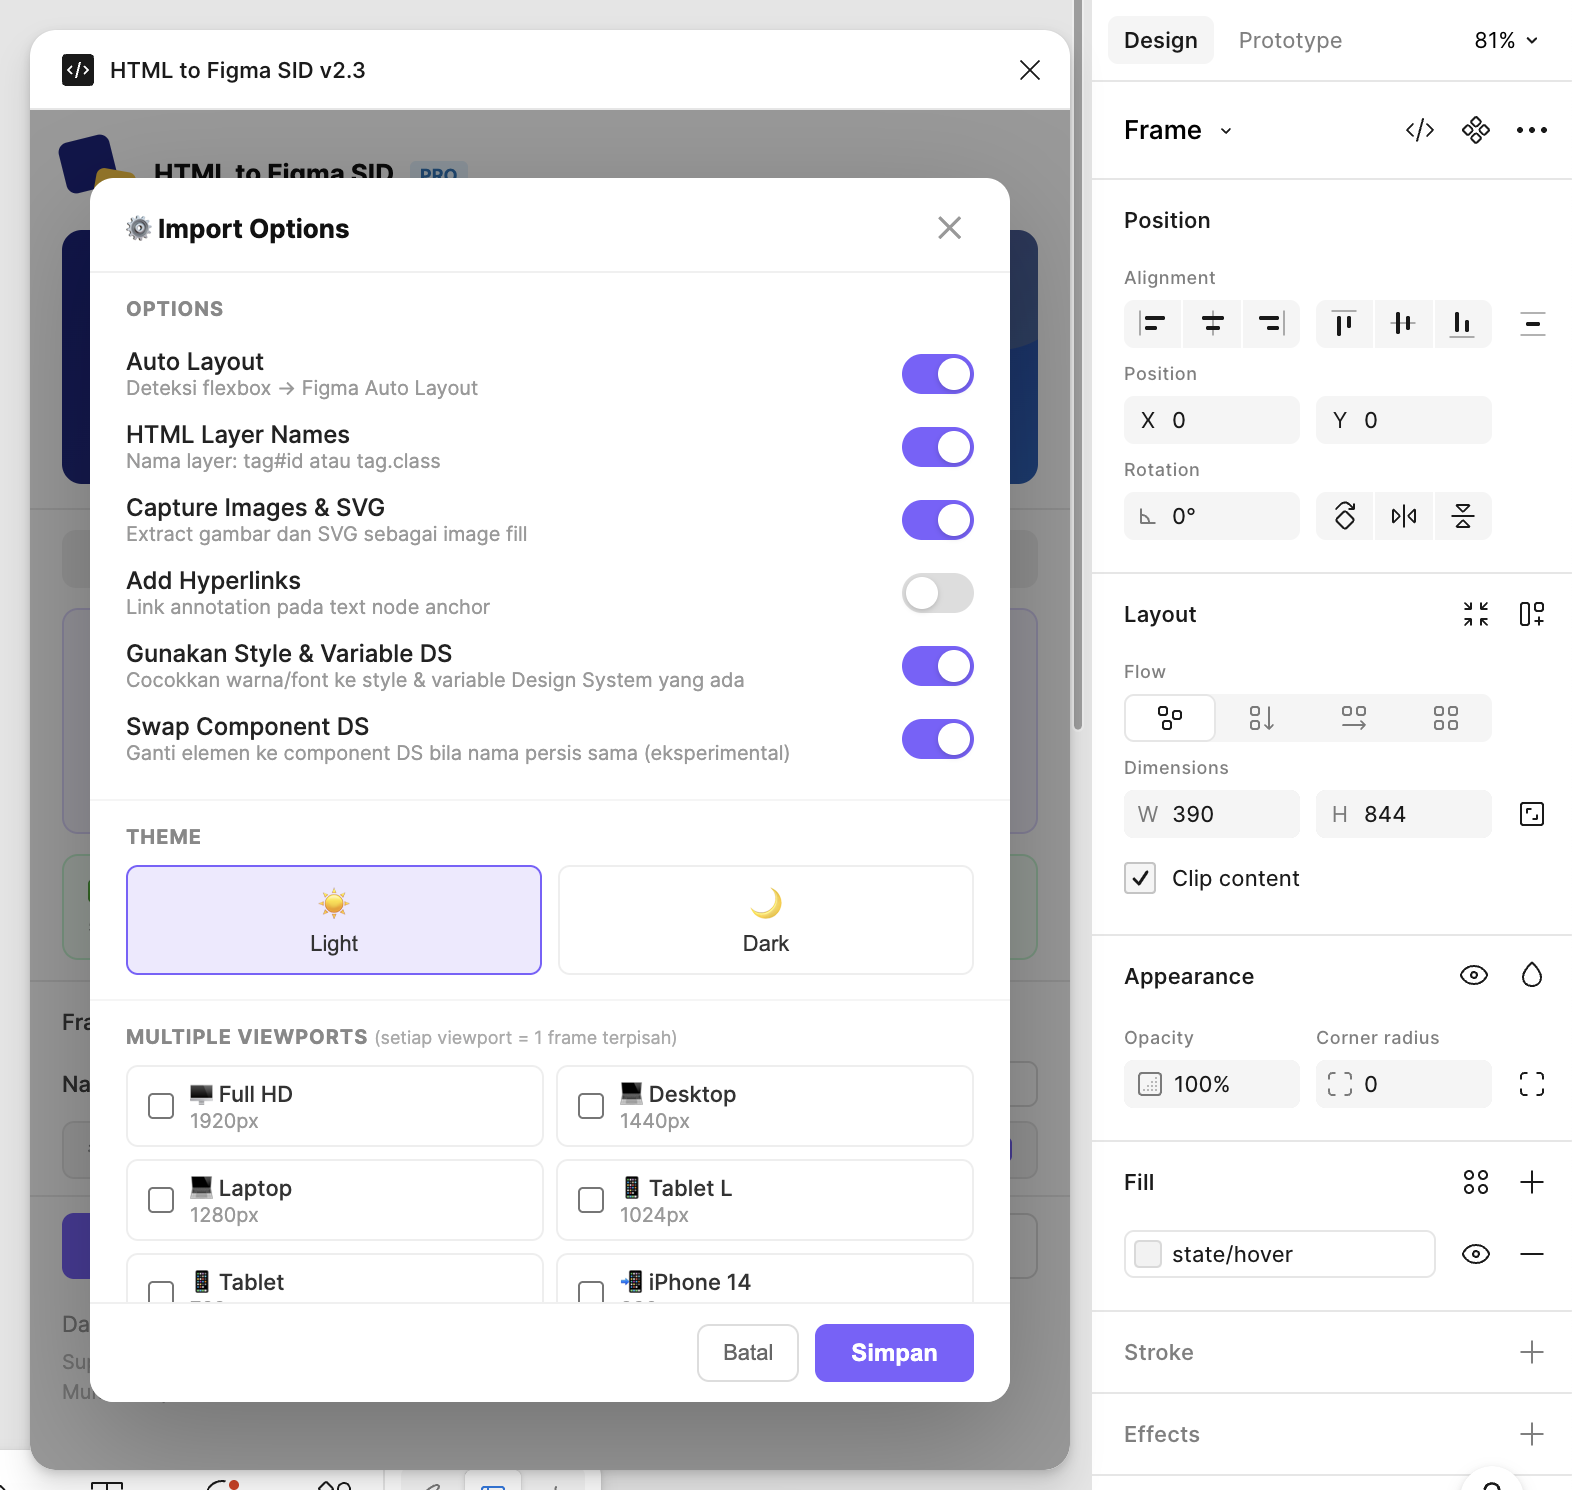The height and width of the screenshot is (1490, 1572).
Task: Align selection to vertical centers
Action: pyautogui.click(x=1403, y=323)
